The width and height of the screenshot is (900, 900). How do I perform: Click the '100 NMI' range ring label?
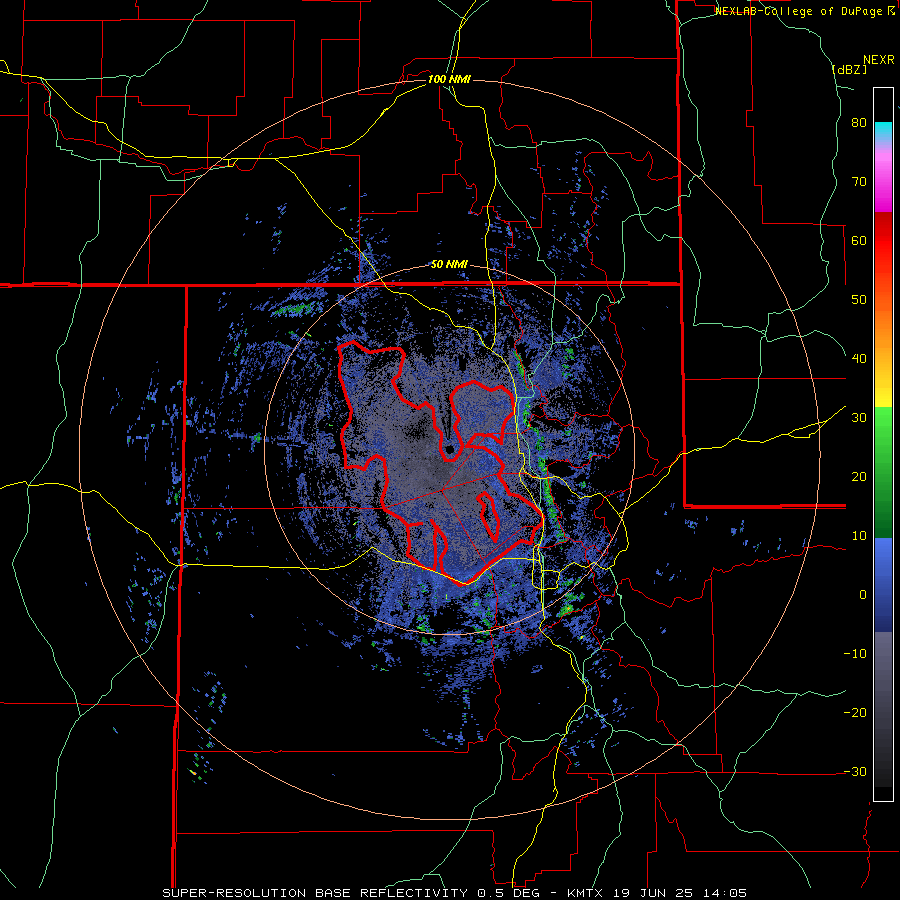click(449, 79)
